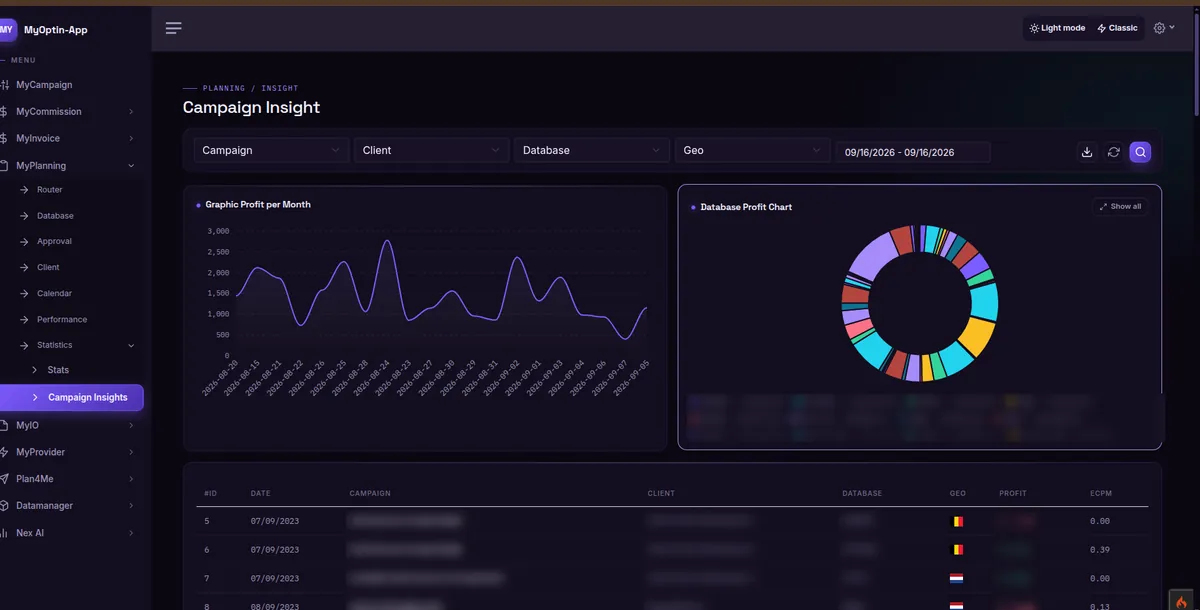
Task: Click the 0.39 ECPM value
Action: point(1099,549)
